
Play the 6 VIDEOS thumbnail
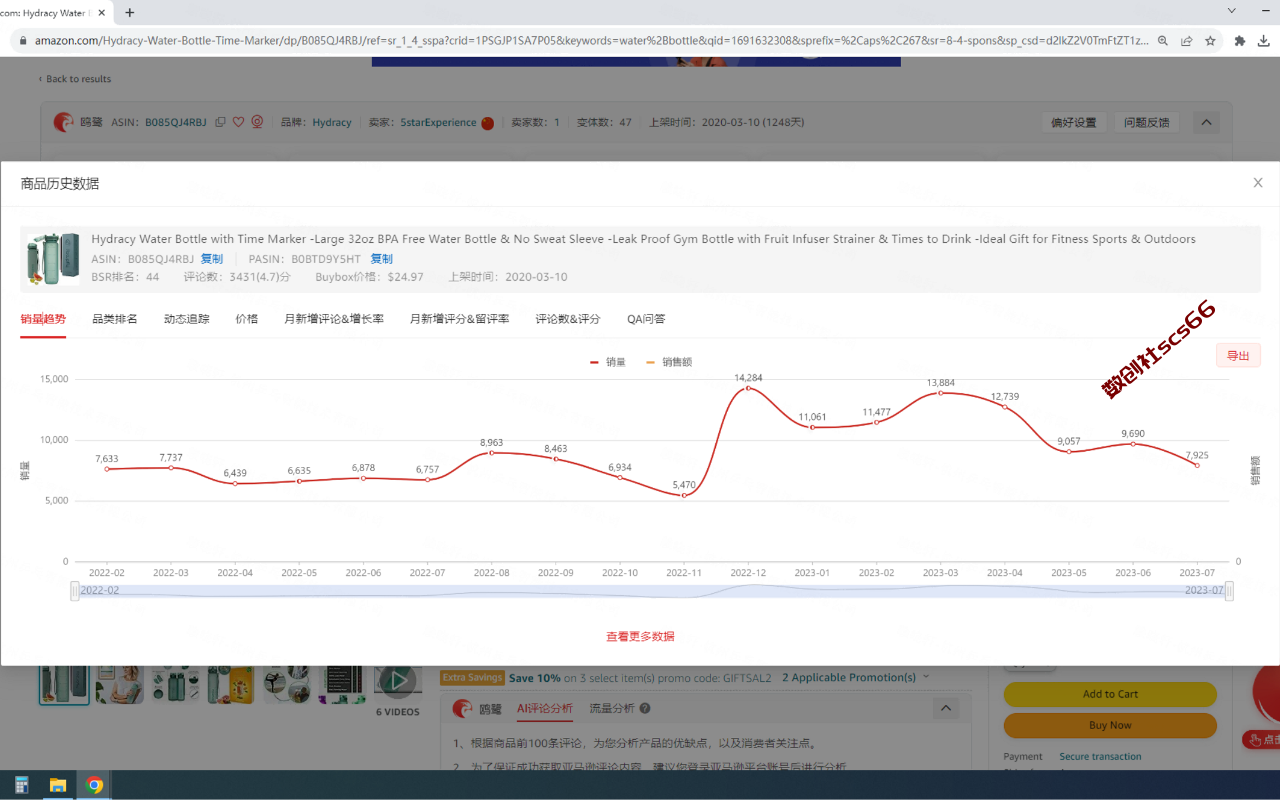[398, 681]
